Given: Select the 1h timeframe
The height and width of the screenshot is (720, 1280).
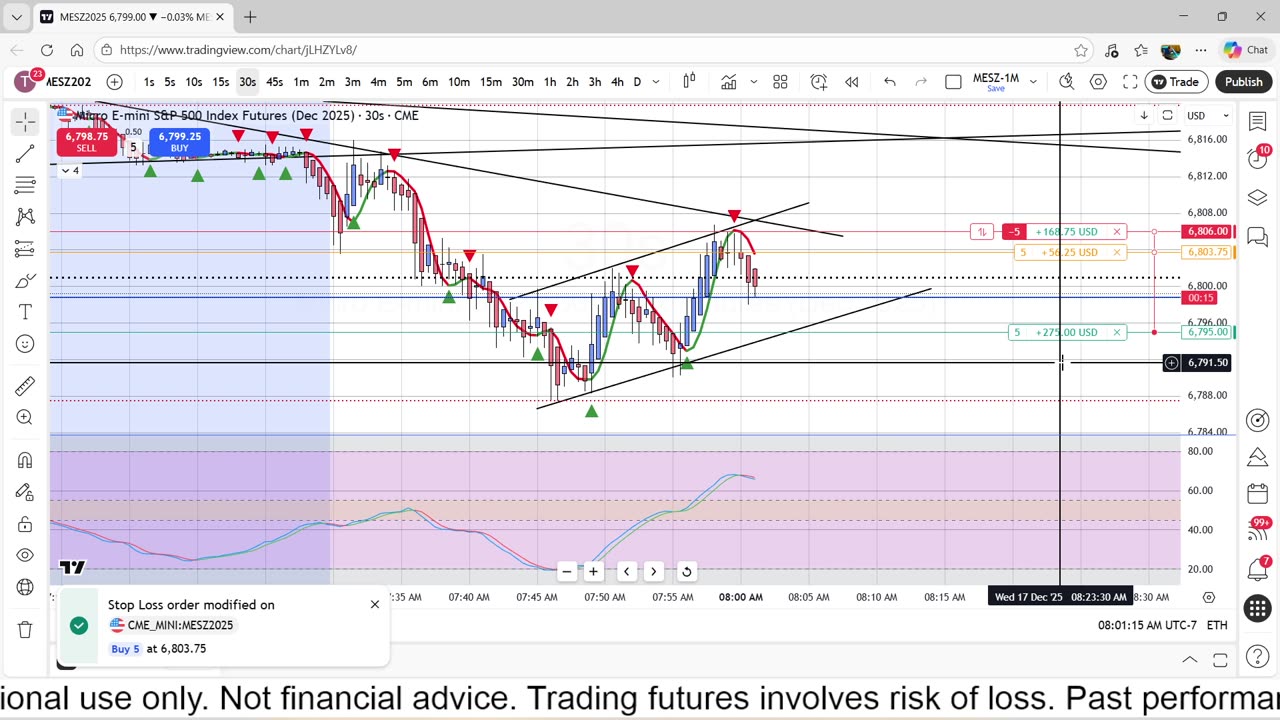Looking at the screenshot, I should pyautogui.click(x=550, y=82).
